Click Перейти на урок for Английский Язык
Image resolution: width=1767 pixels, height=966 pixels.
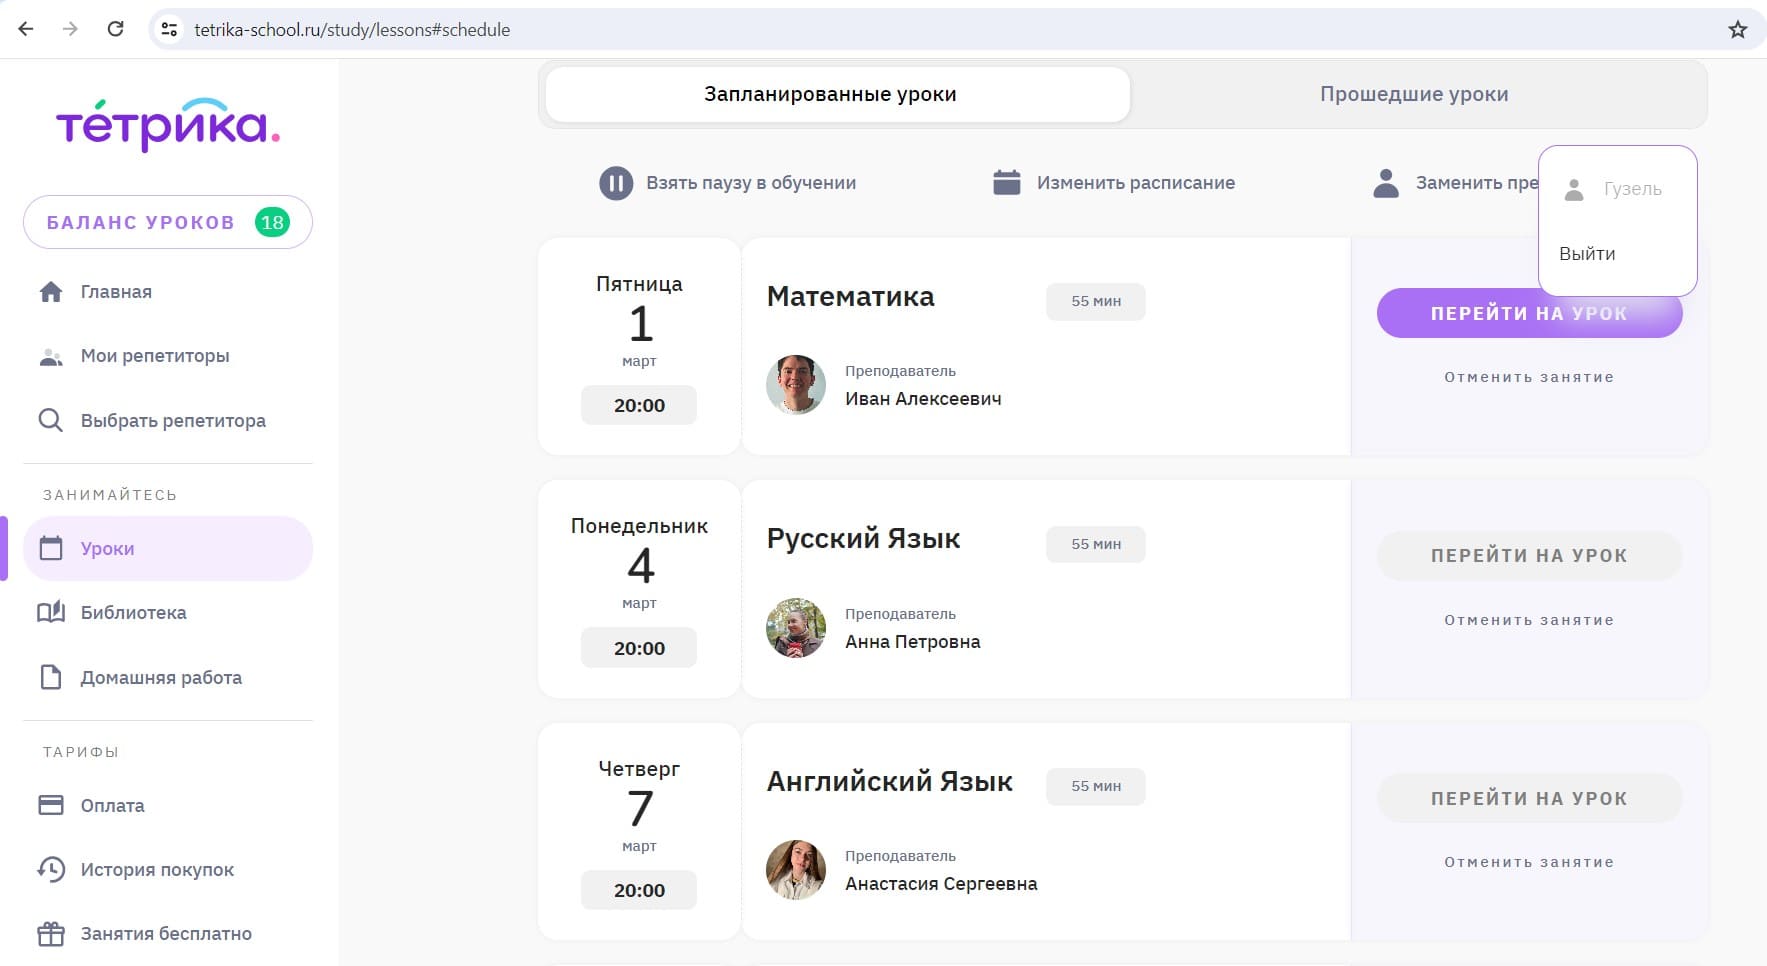click(1529, 799)
